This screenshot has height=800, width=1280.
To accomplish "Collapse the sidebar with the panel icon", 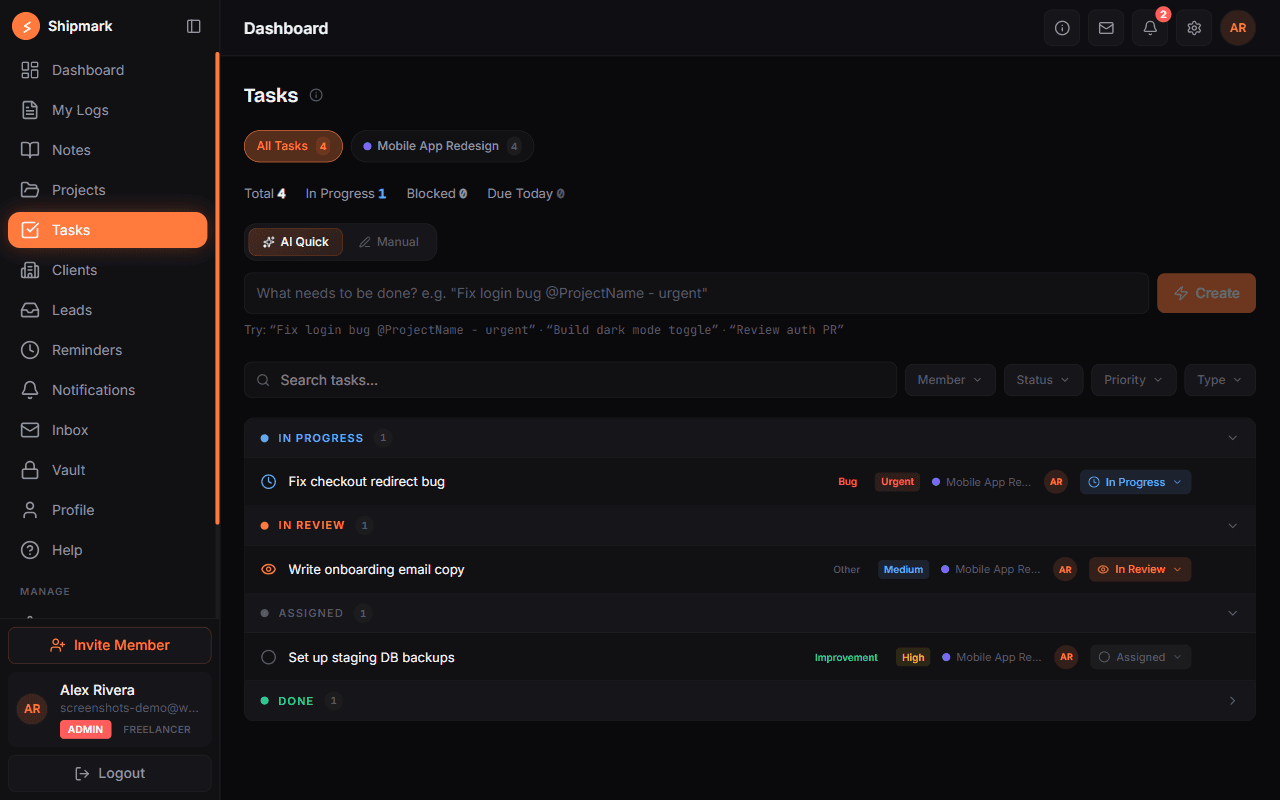I will (x=194, y=26).
